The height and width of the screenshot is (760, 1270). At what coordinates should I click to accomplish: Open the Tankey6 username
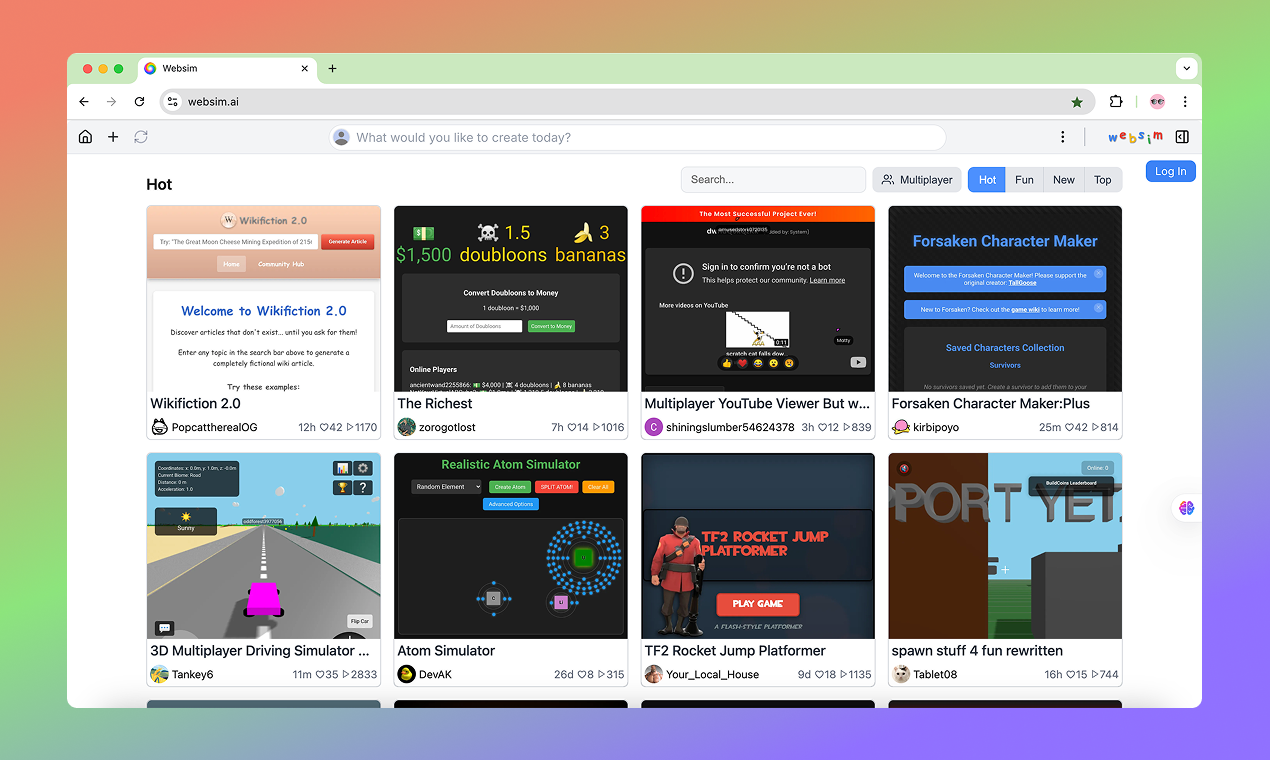click(192, 674)
